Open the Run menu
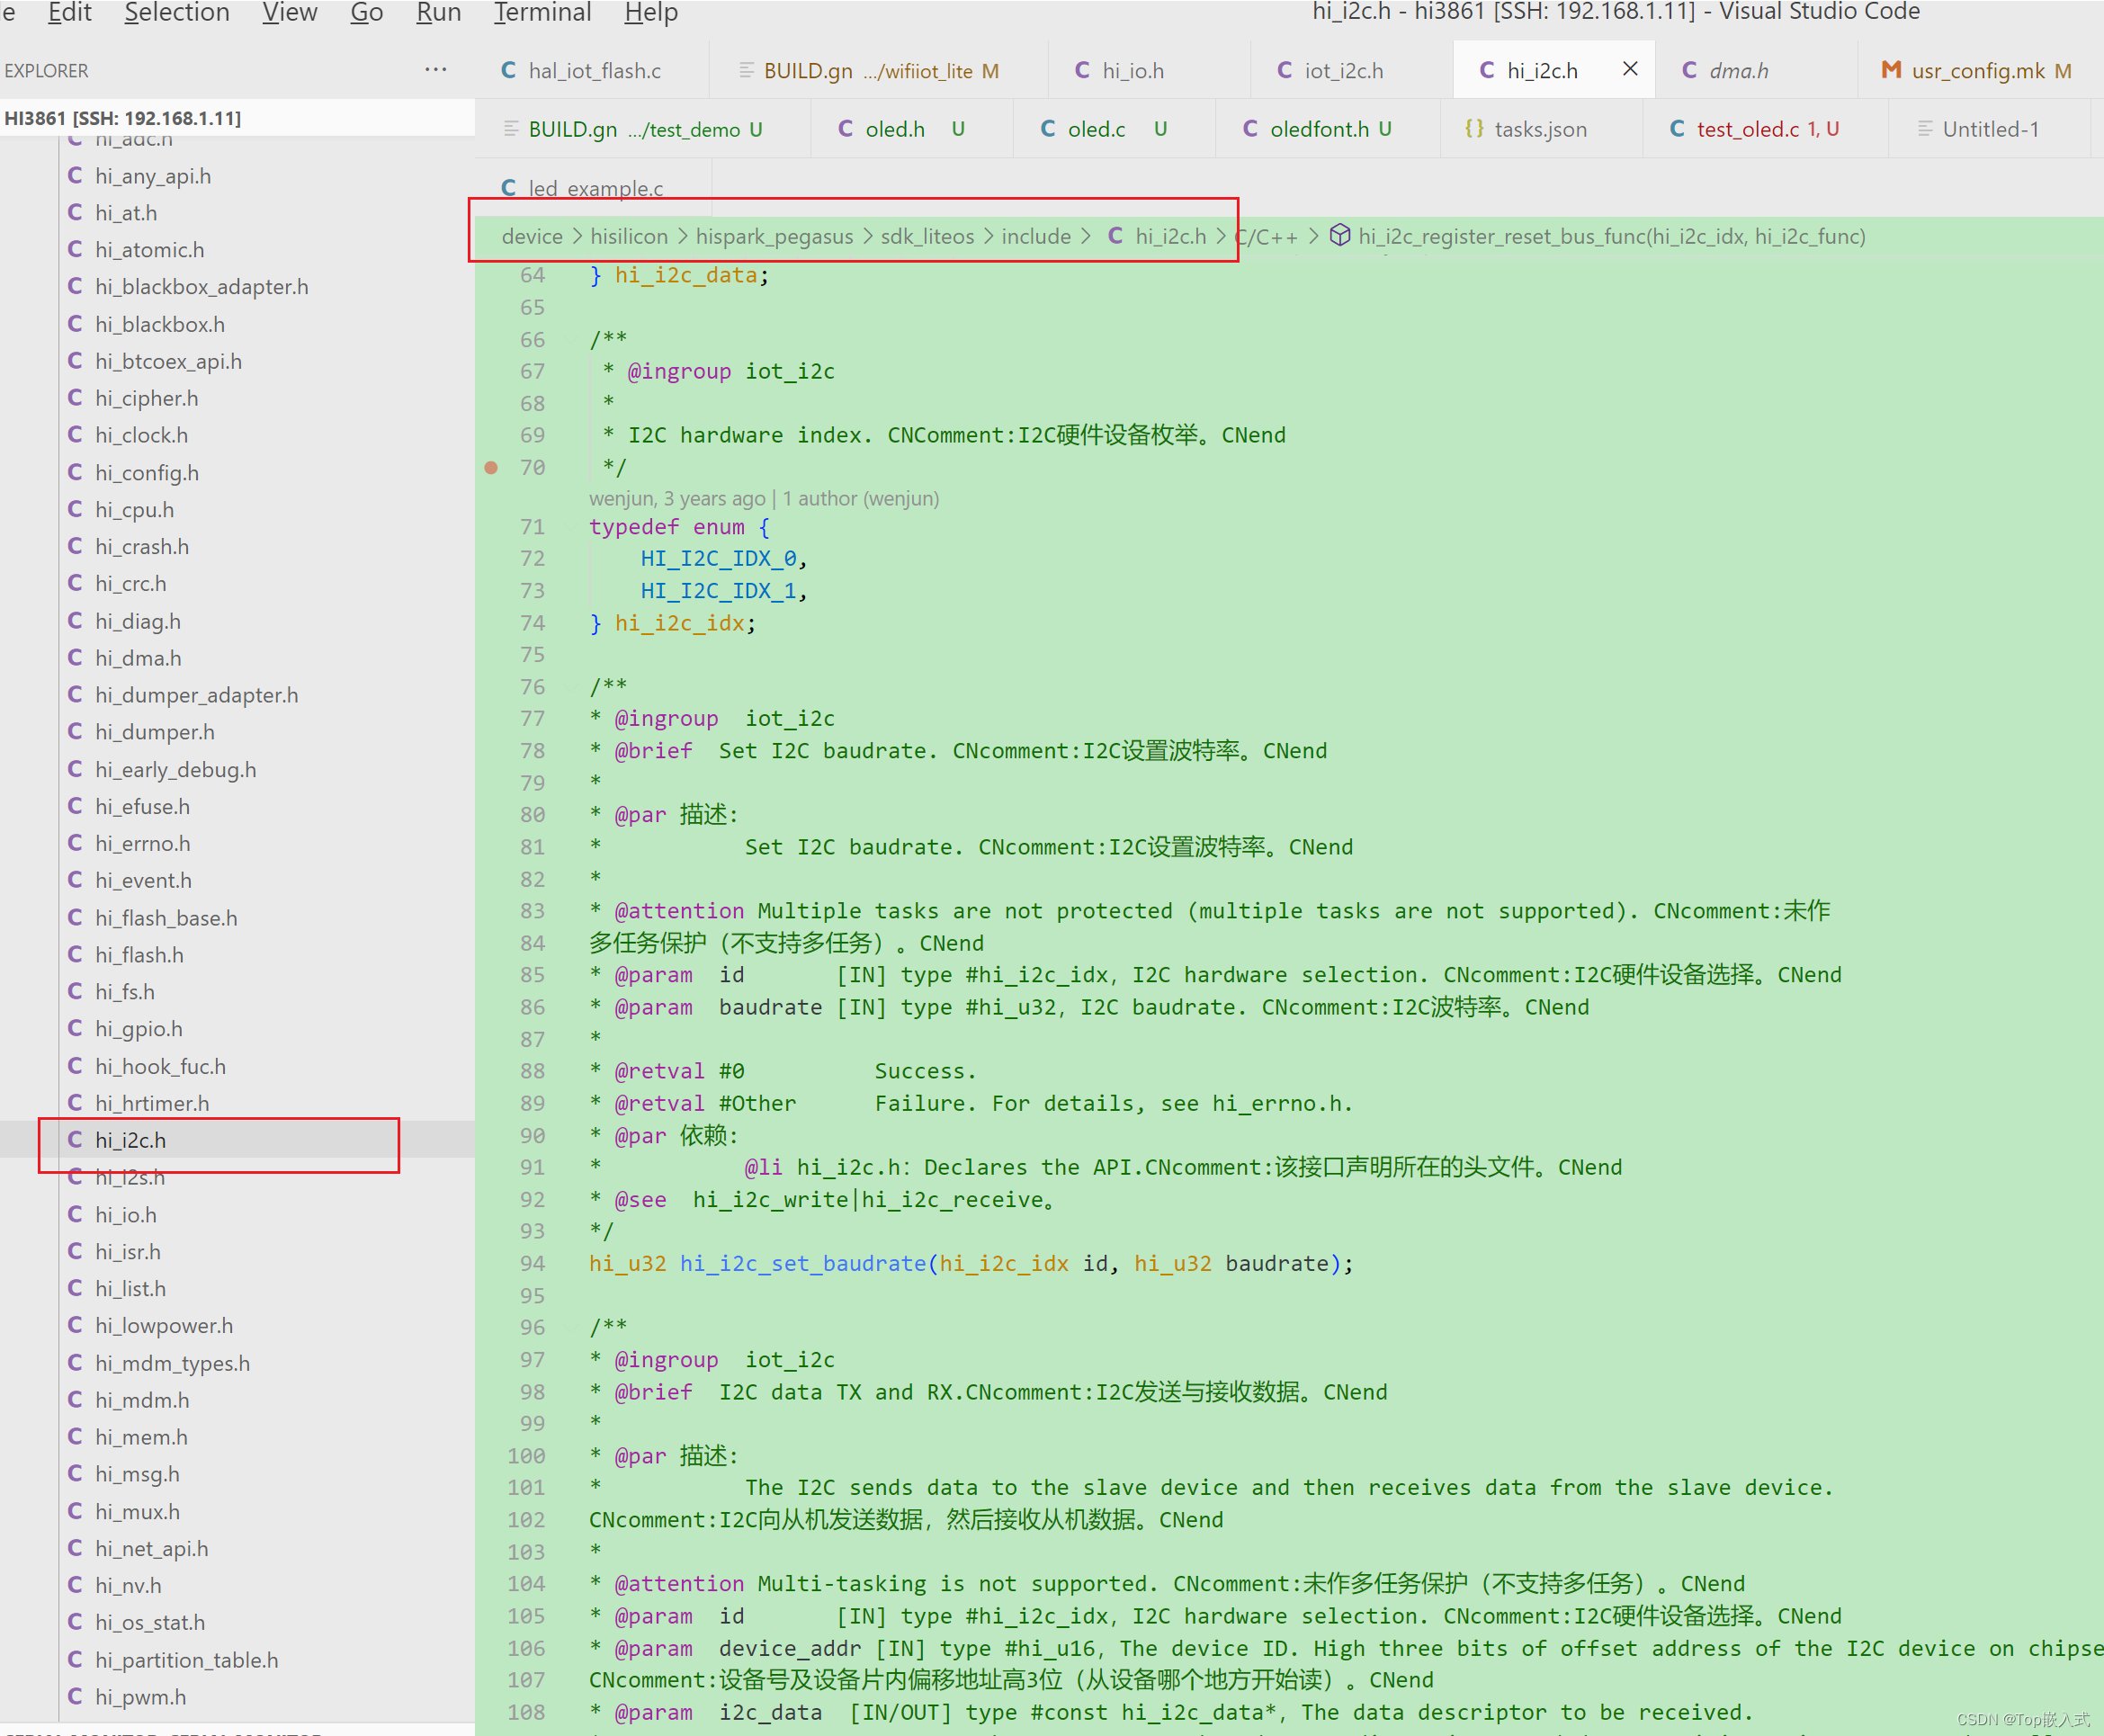The height and width of the screenshot is (1736, 2104). (x=438, y=13)
